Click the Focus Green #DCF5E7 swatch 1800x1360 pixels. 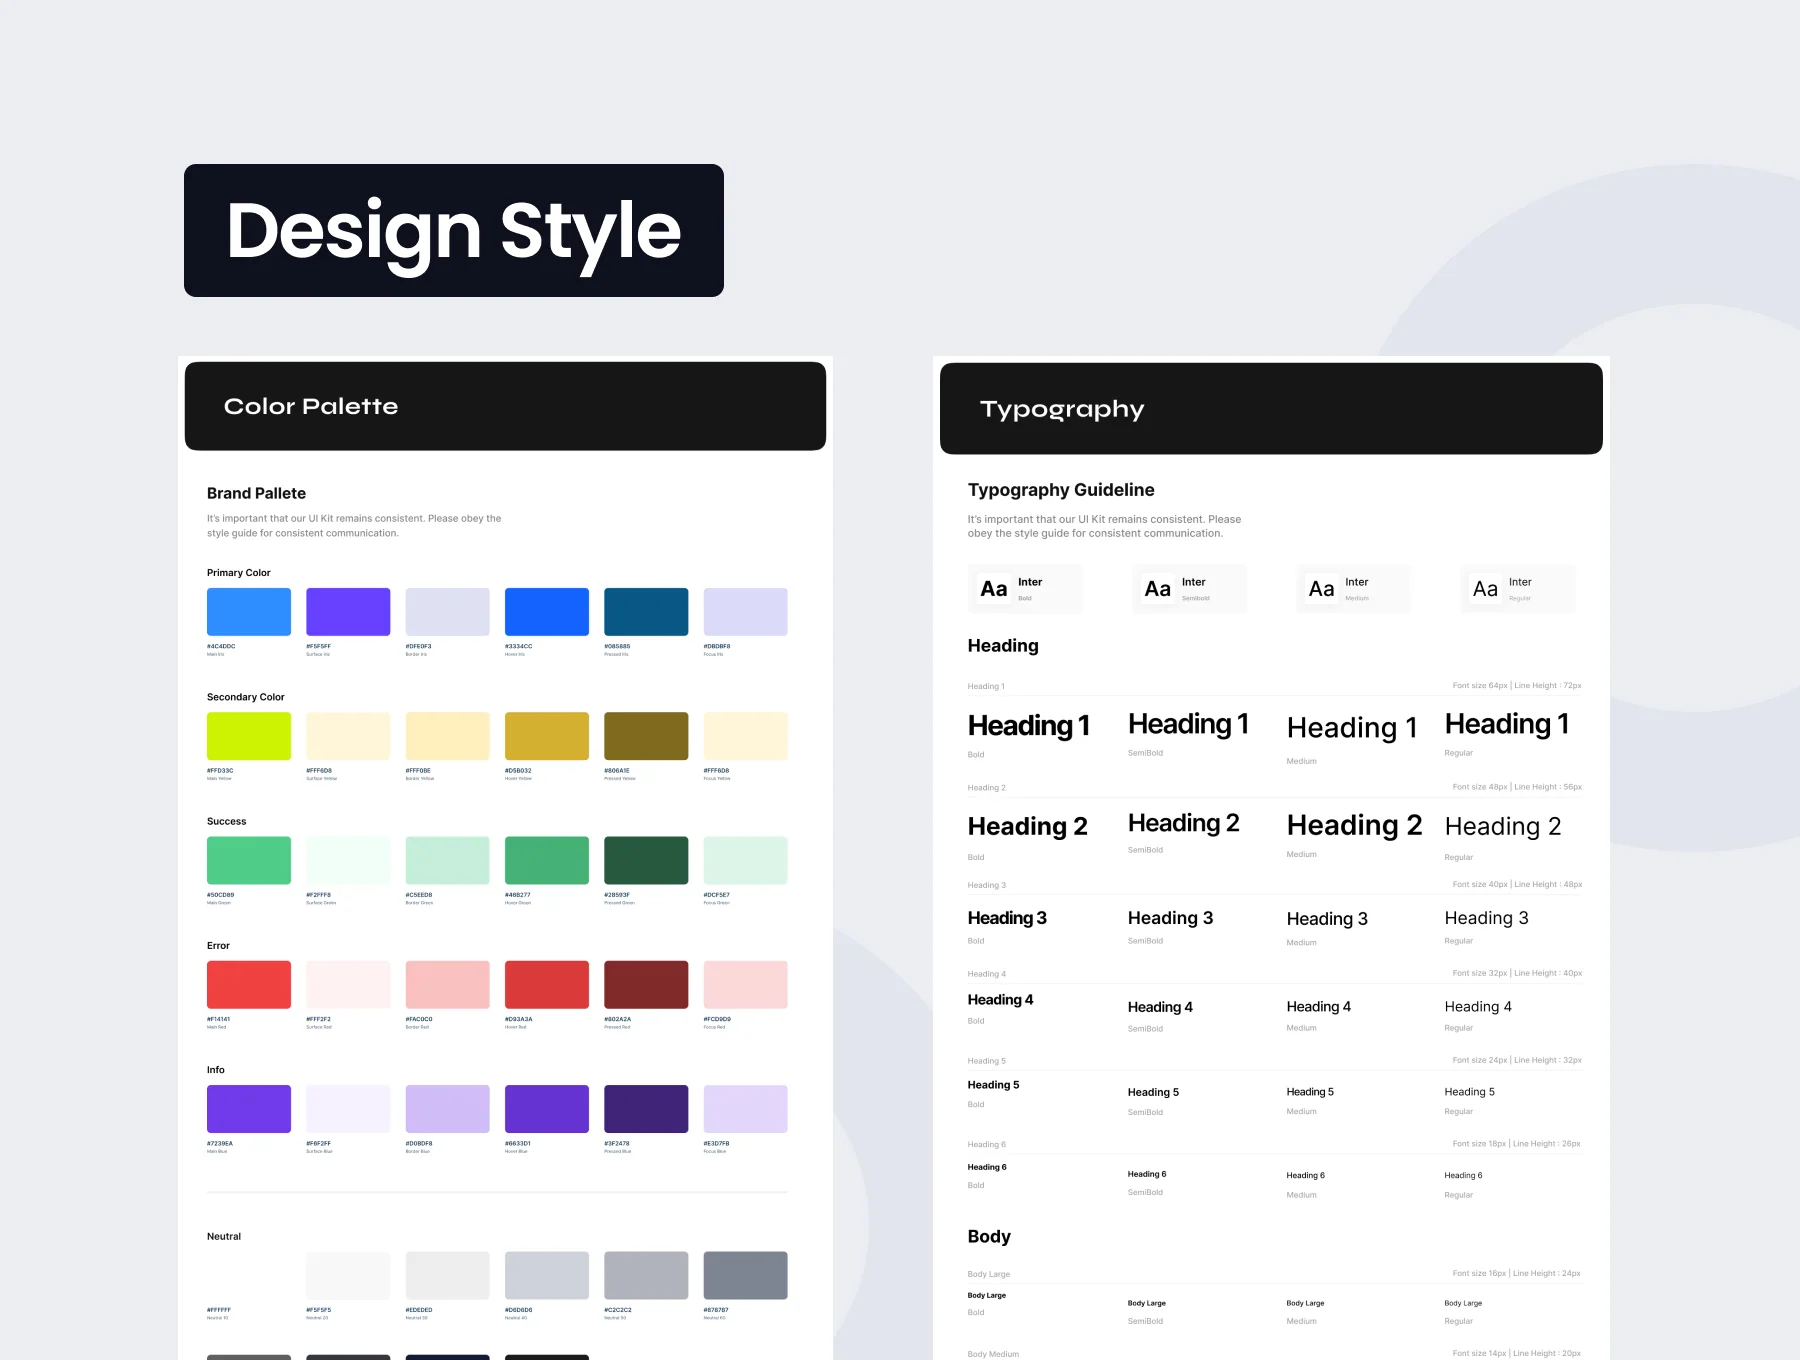(746, 860)
